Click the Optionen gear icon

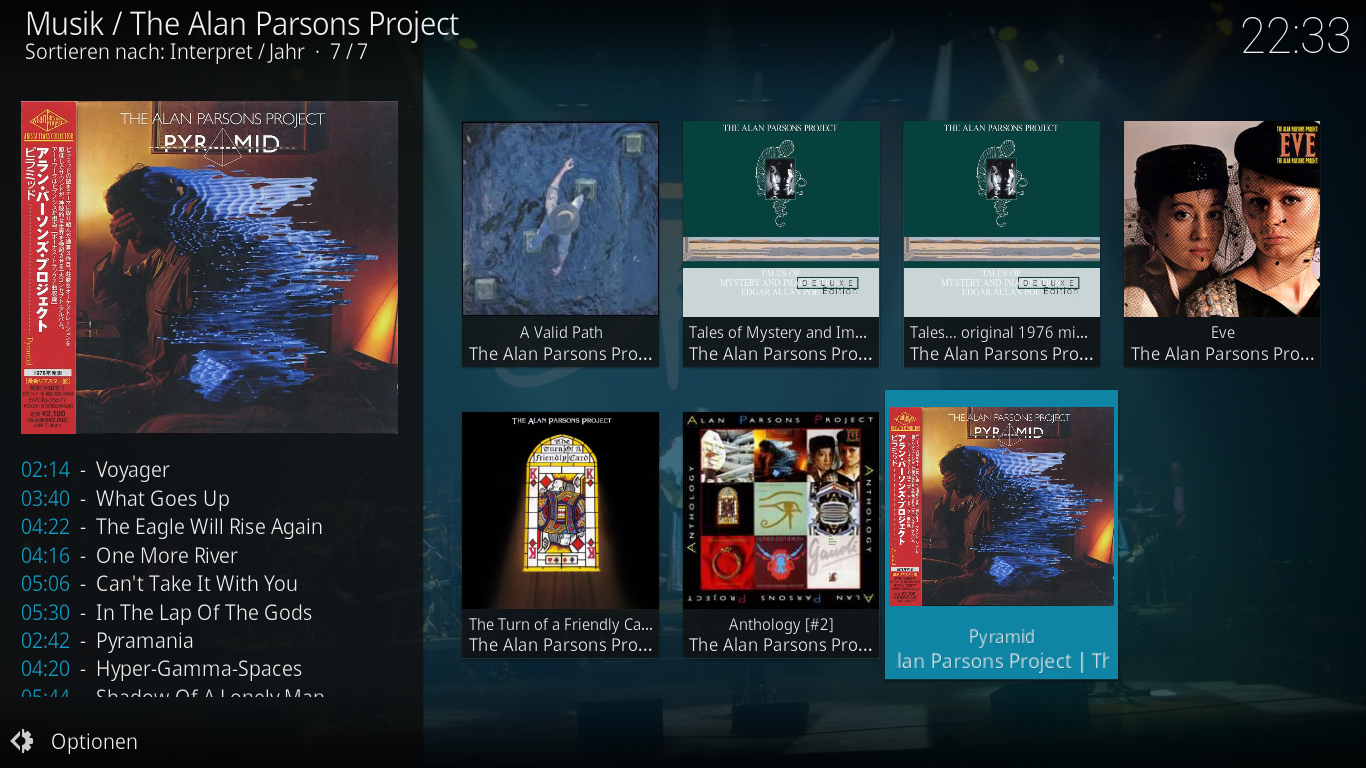[22, 741]
